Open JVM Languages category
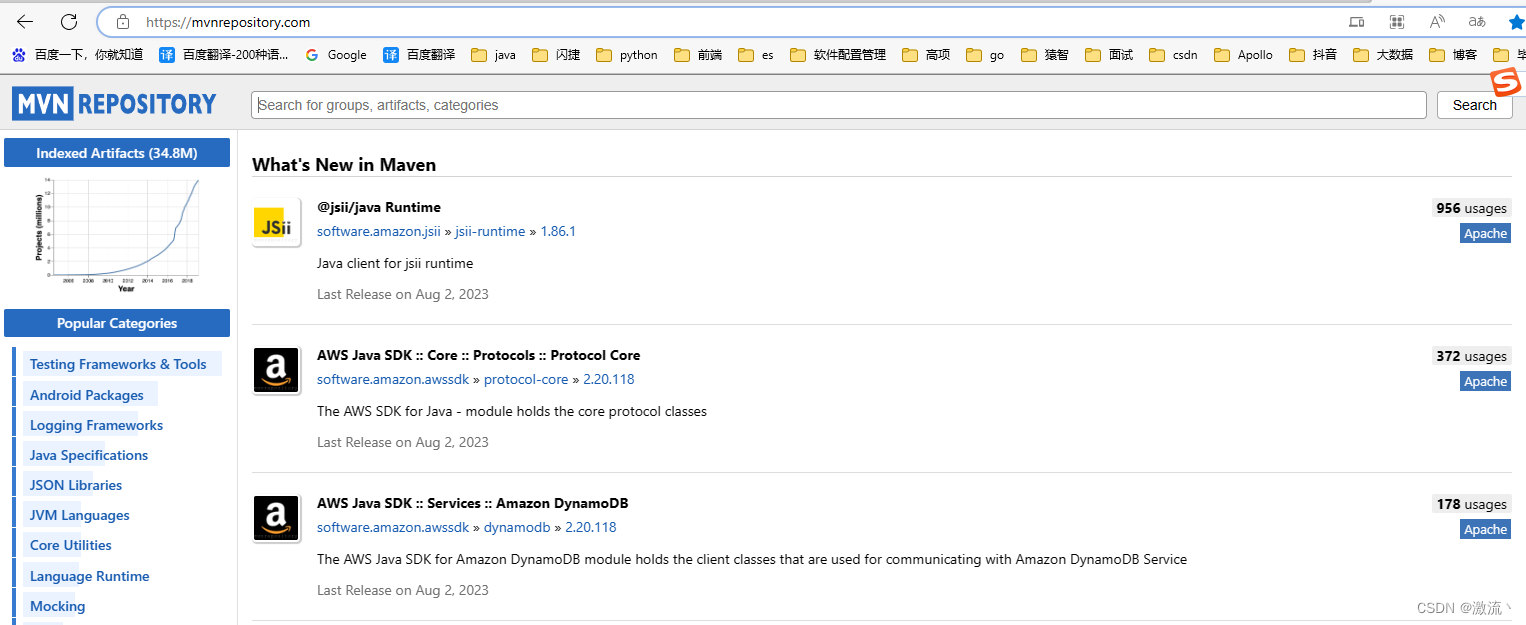The height and width of the screenshot is (625, 1526). point(80,515)
